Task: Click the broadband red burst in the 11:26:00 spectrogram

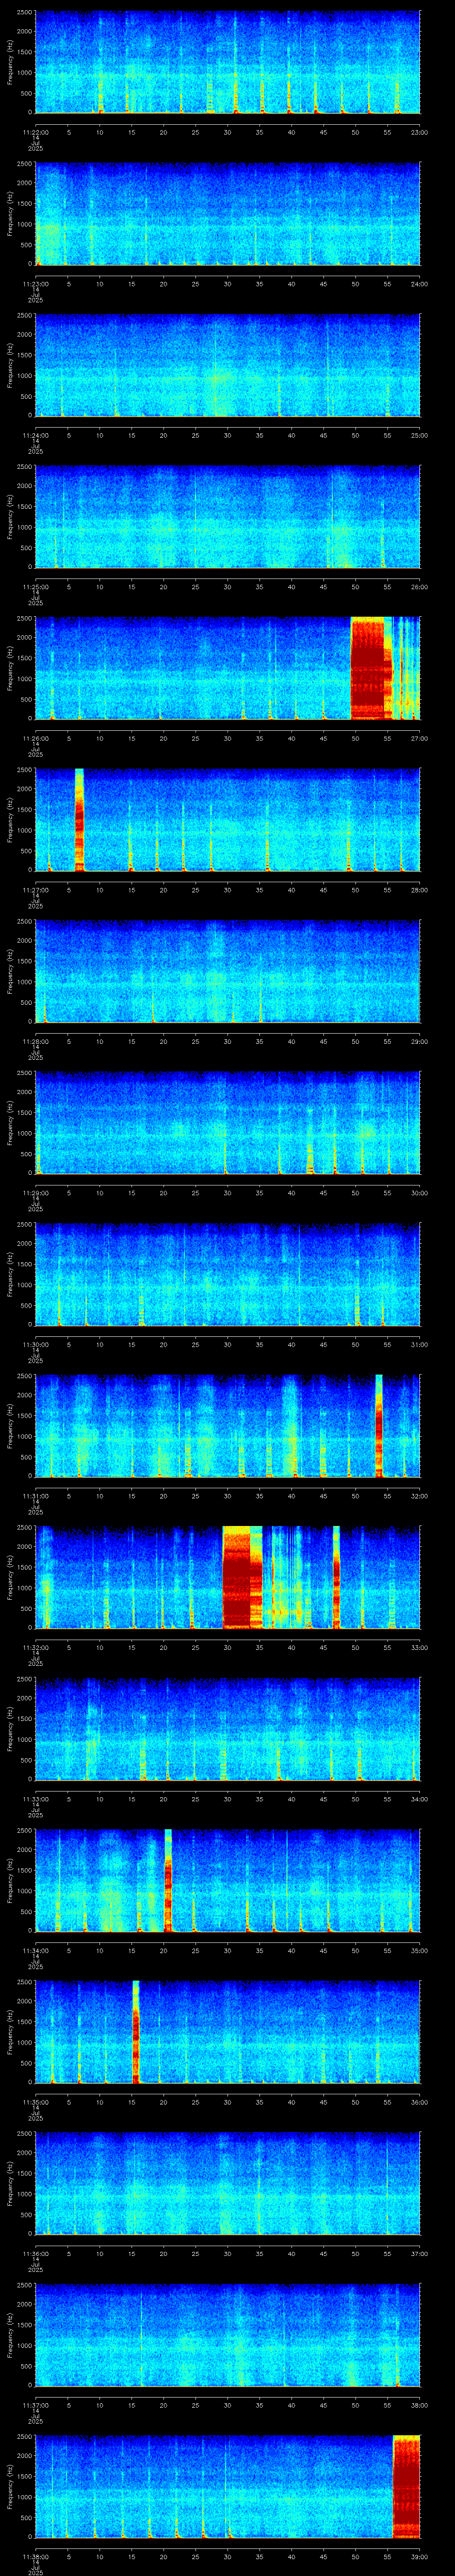Action: [368, 668]
